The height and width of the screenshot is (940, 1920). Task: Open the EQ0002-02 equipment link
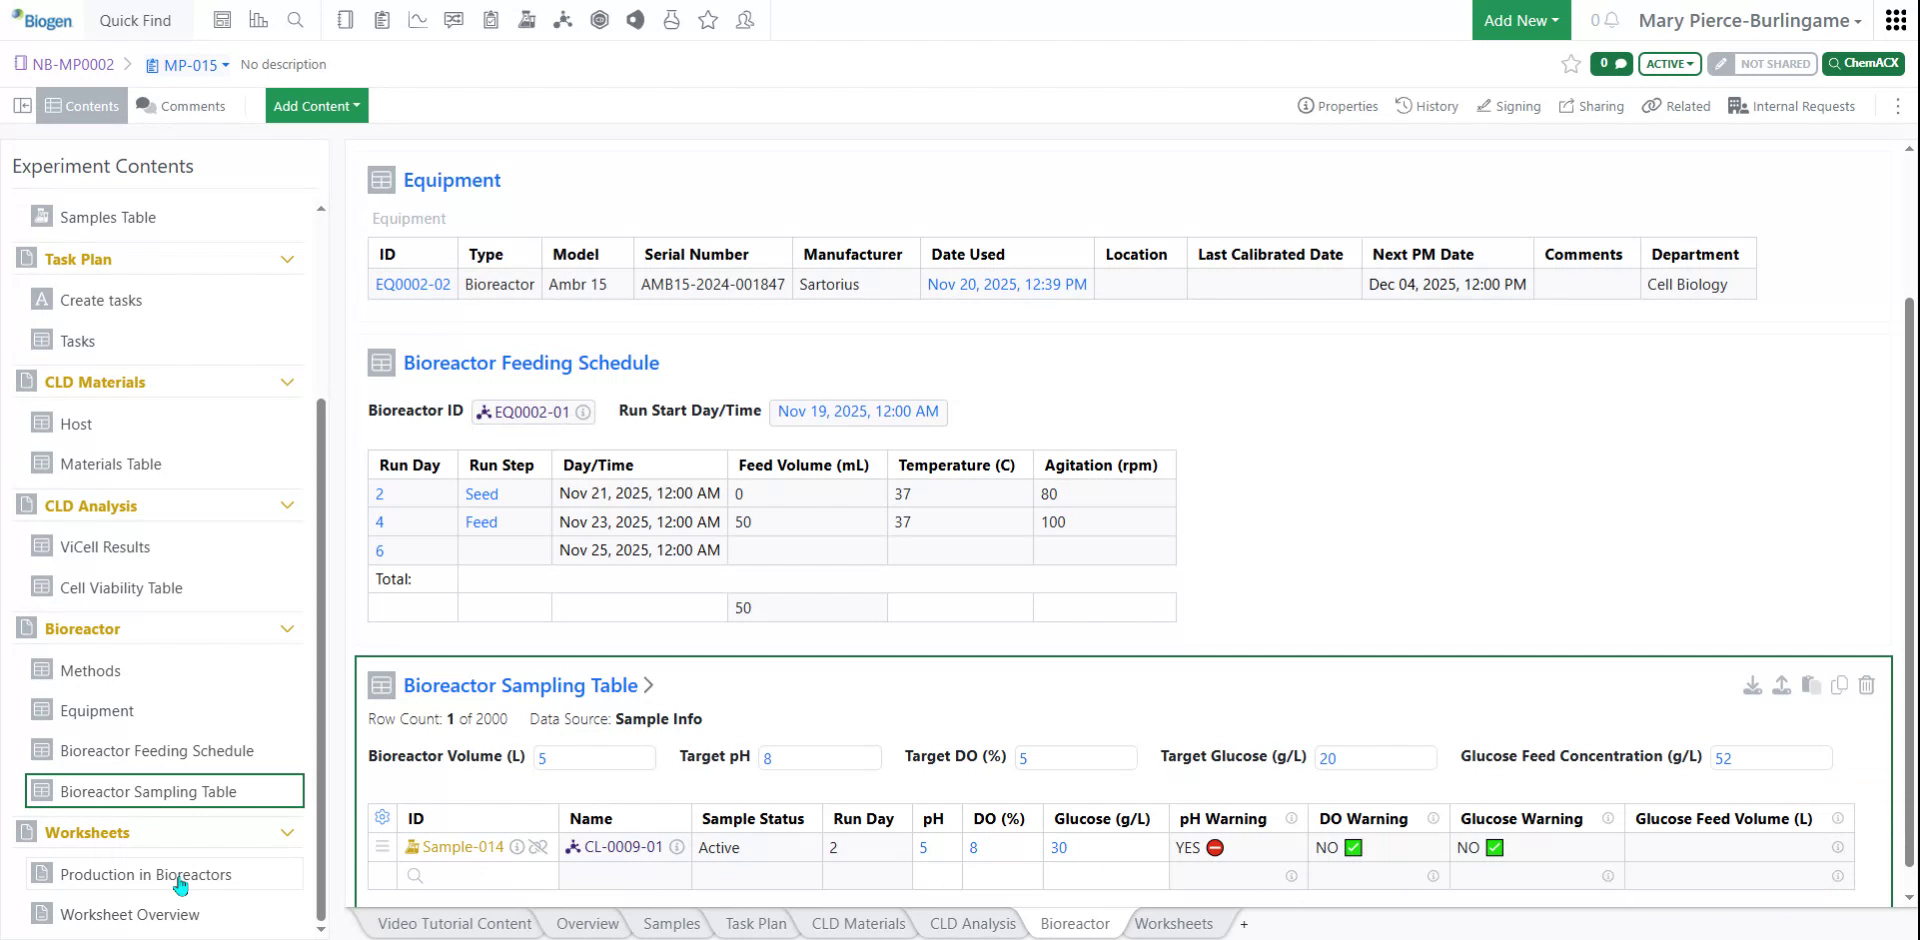pos(412,284)
